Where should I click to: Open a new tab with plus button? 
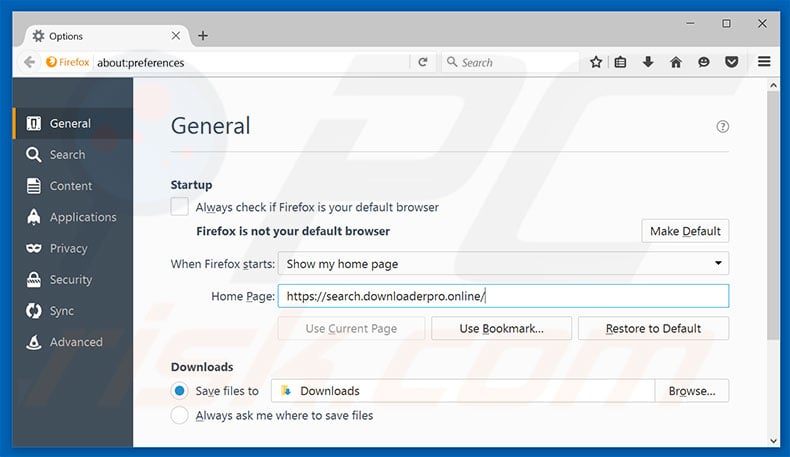(x=203, y=36)
